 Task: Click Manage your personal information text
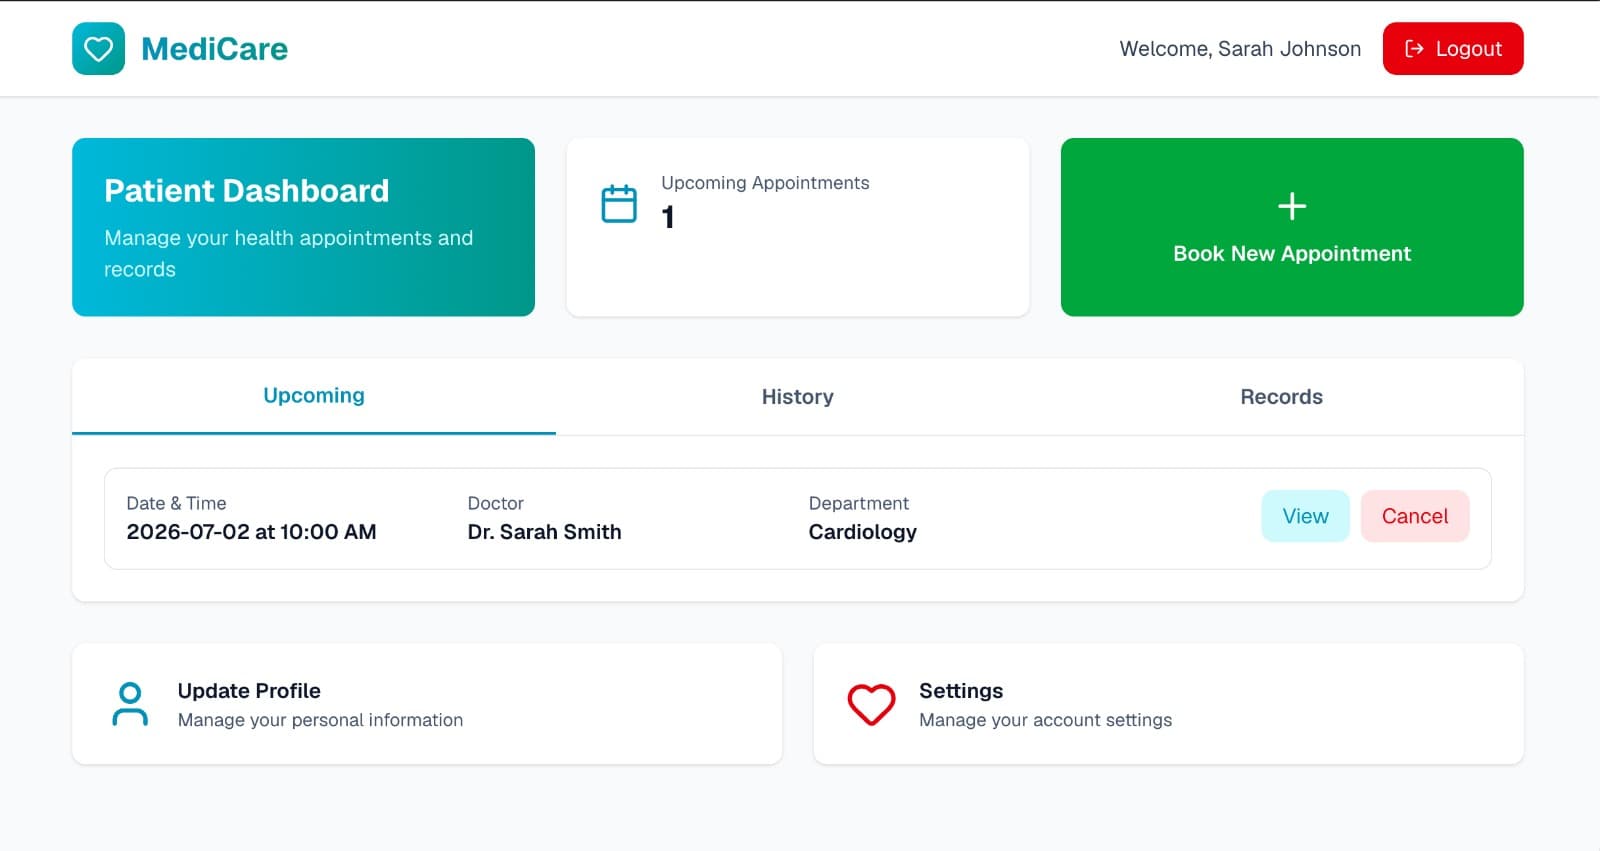click(x=320, y=720)
